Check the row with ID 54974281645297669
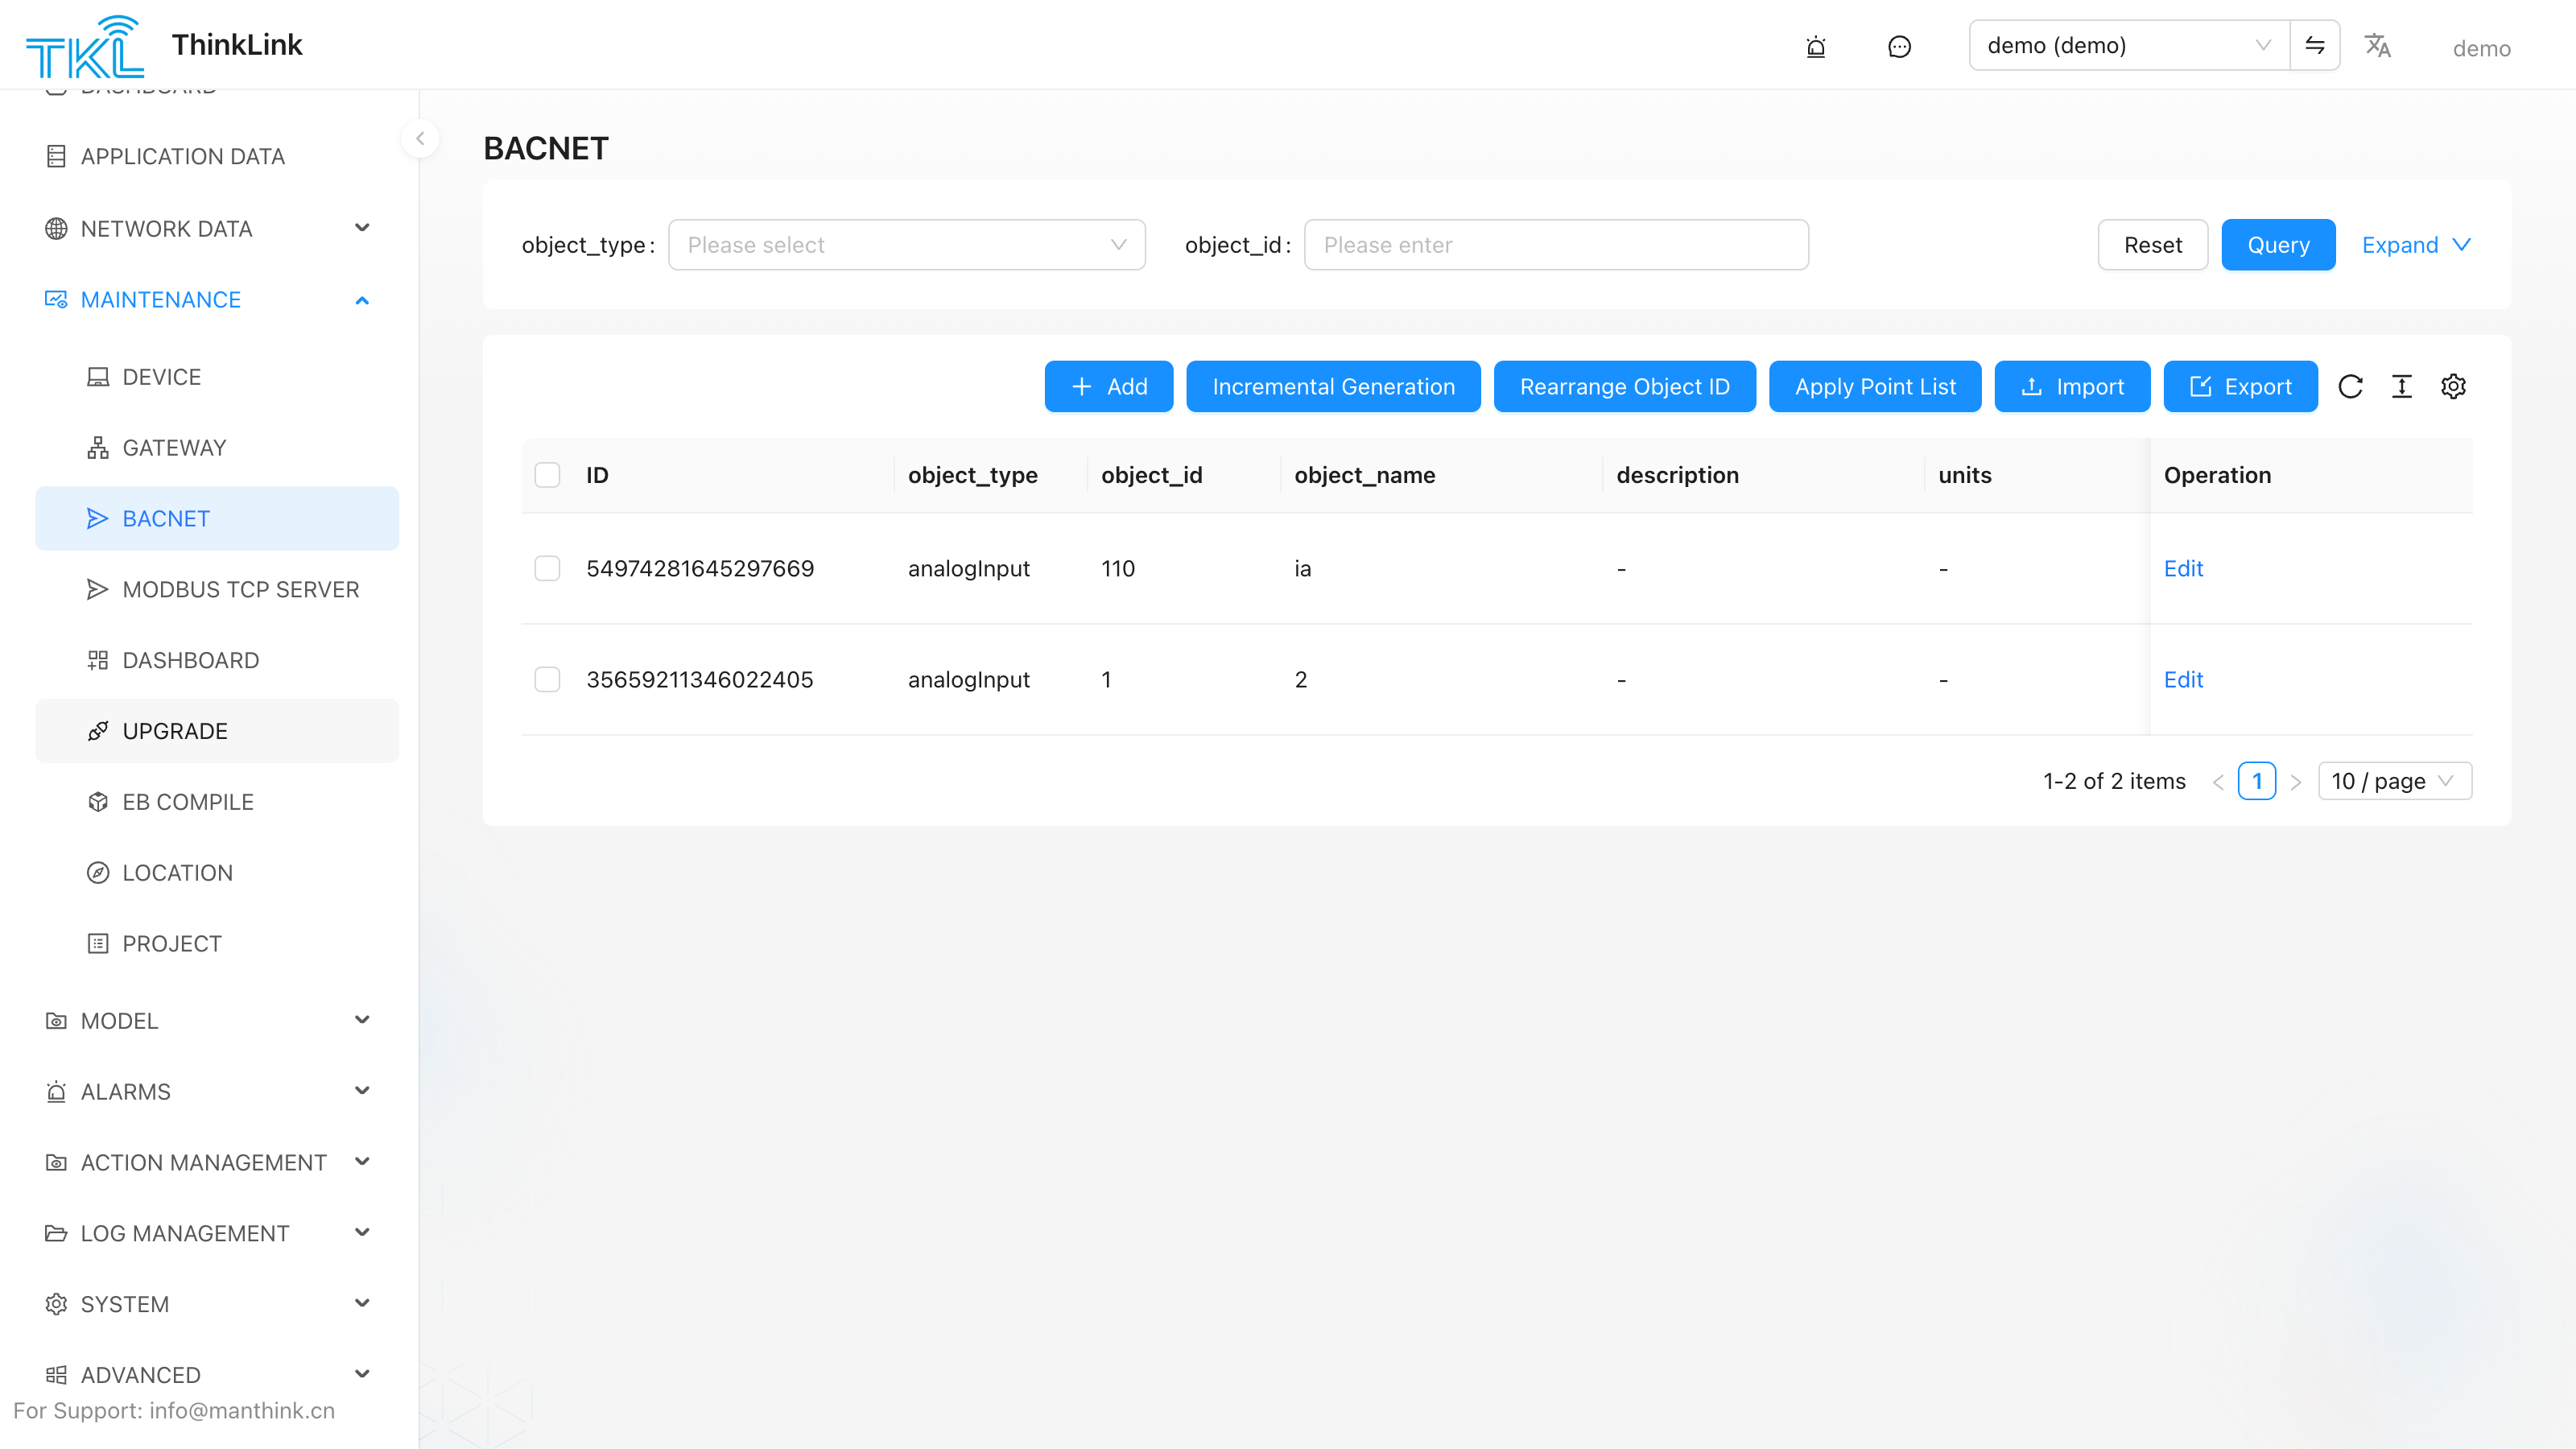 click(547, 569)
